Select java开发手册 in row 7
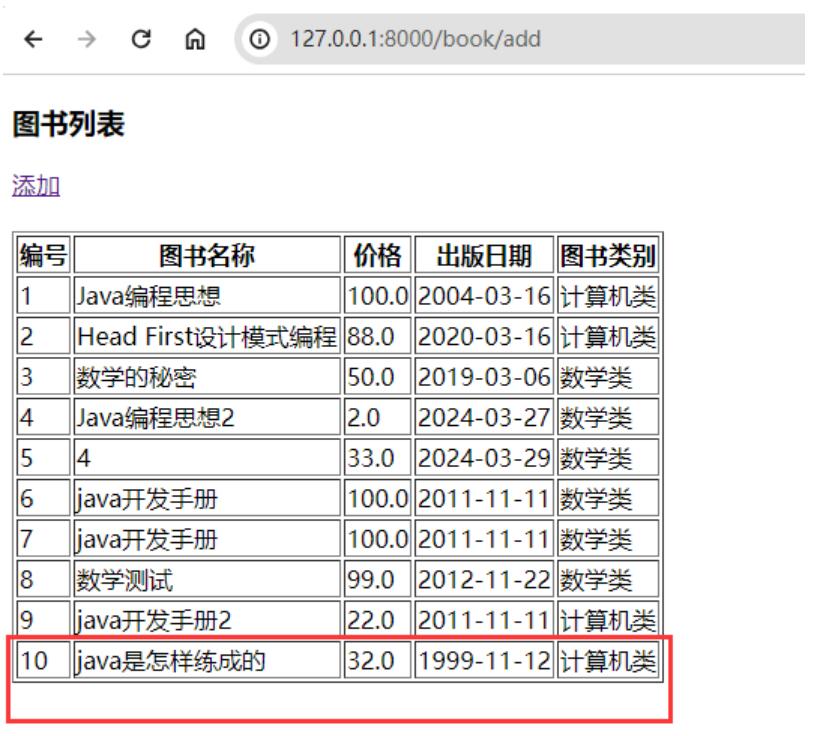The height and width of the screenshot is (736, 823). tap(146, 540)
